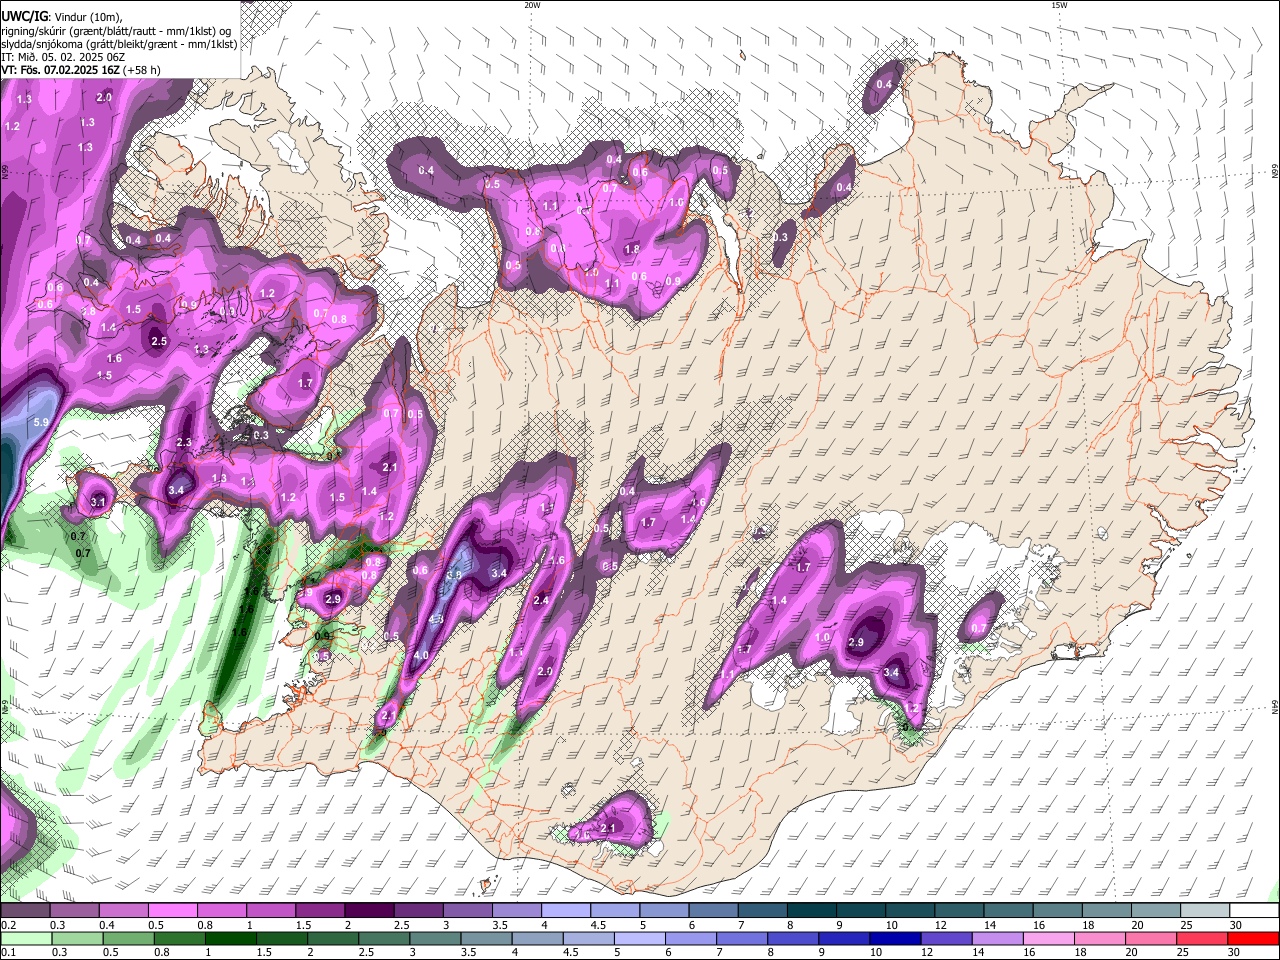Select the red swatch after 30 in the bottom legend row
The height and width of the screenshot is (960, 1280).
pyautogui.click(x=1255, y=938)
